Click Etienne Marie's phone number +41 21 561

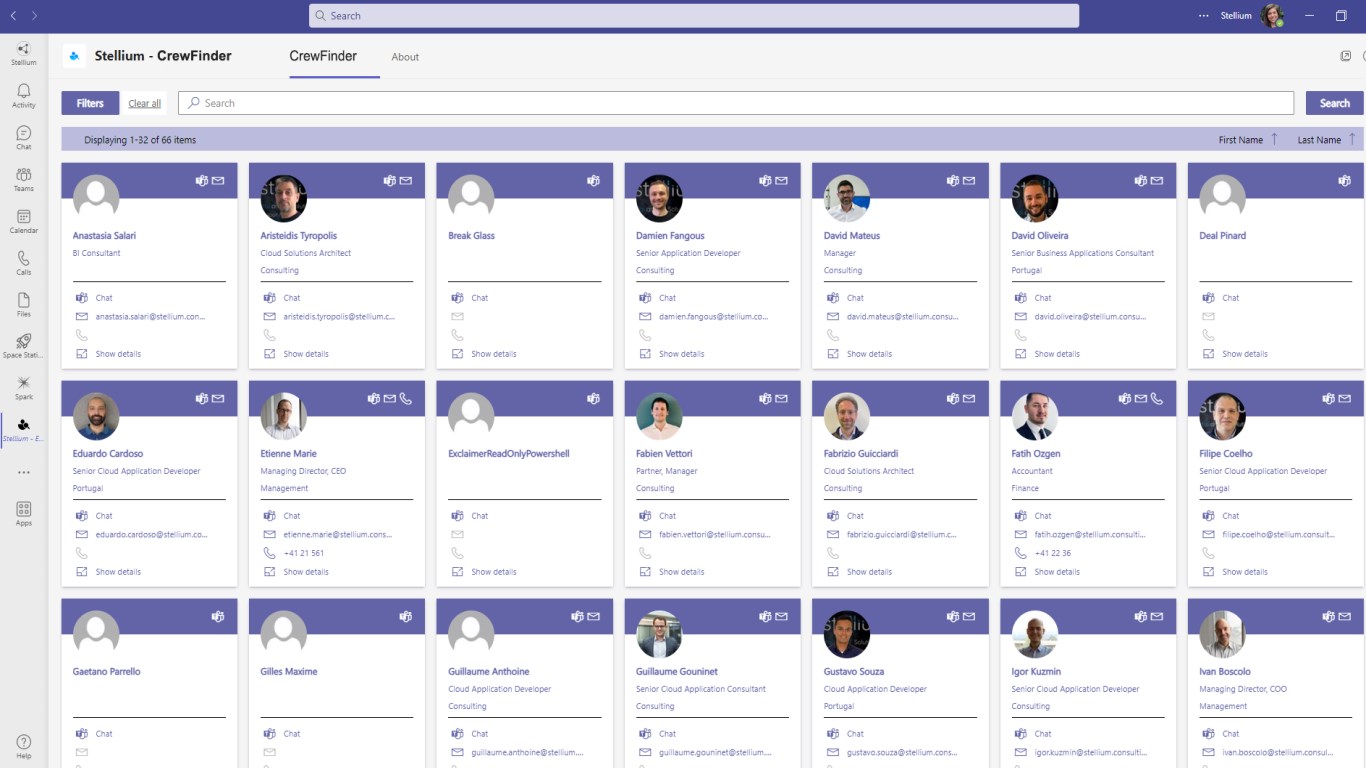pos(304,553)
